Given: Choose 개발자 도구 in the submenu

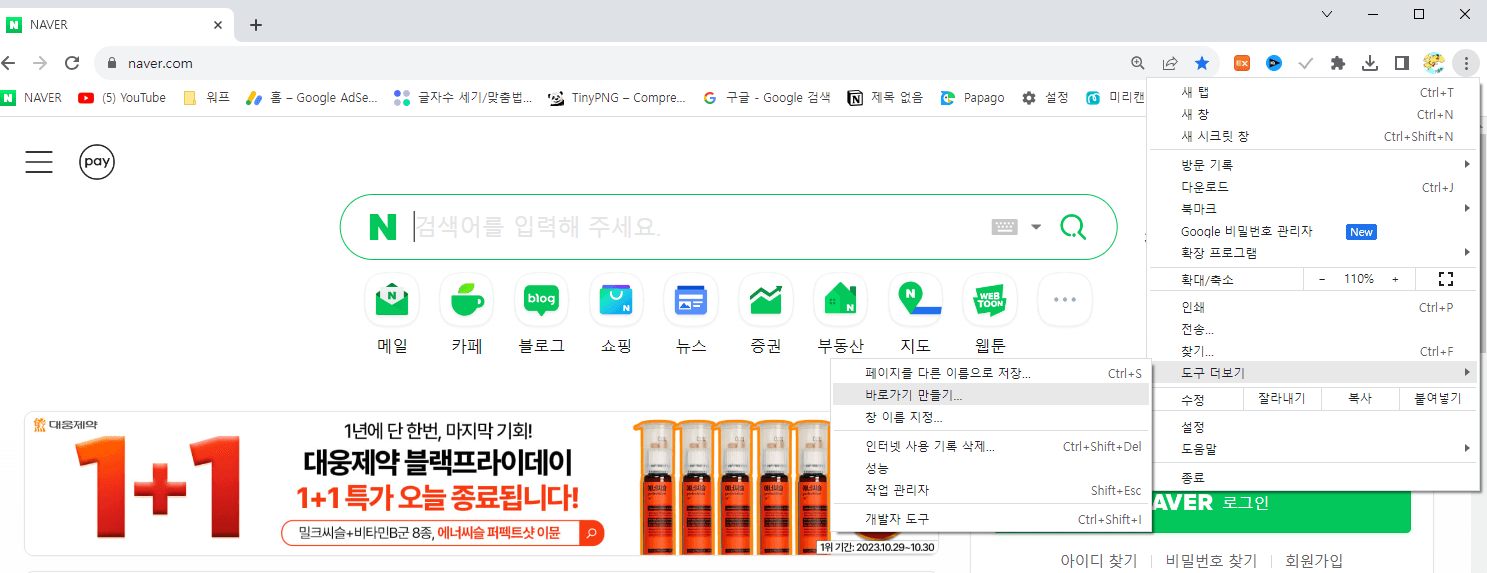Looking at the screenshot, I should coord(990,519).
